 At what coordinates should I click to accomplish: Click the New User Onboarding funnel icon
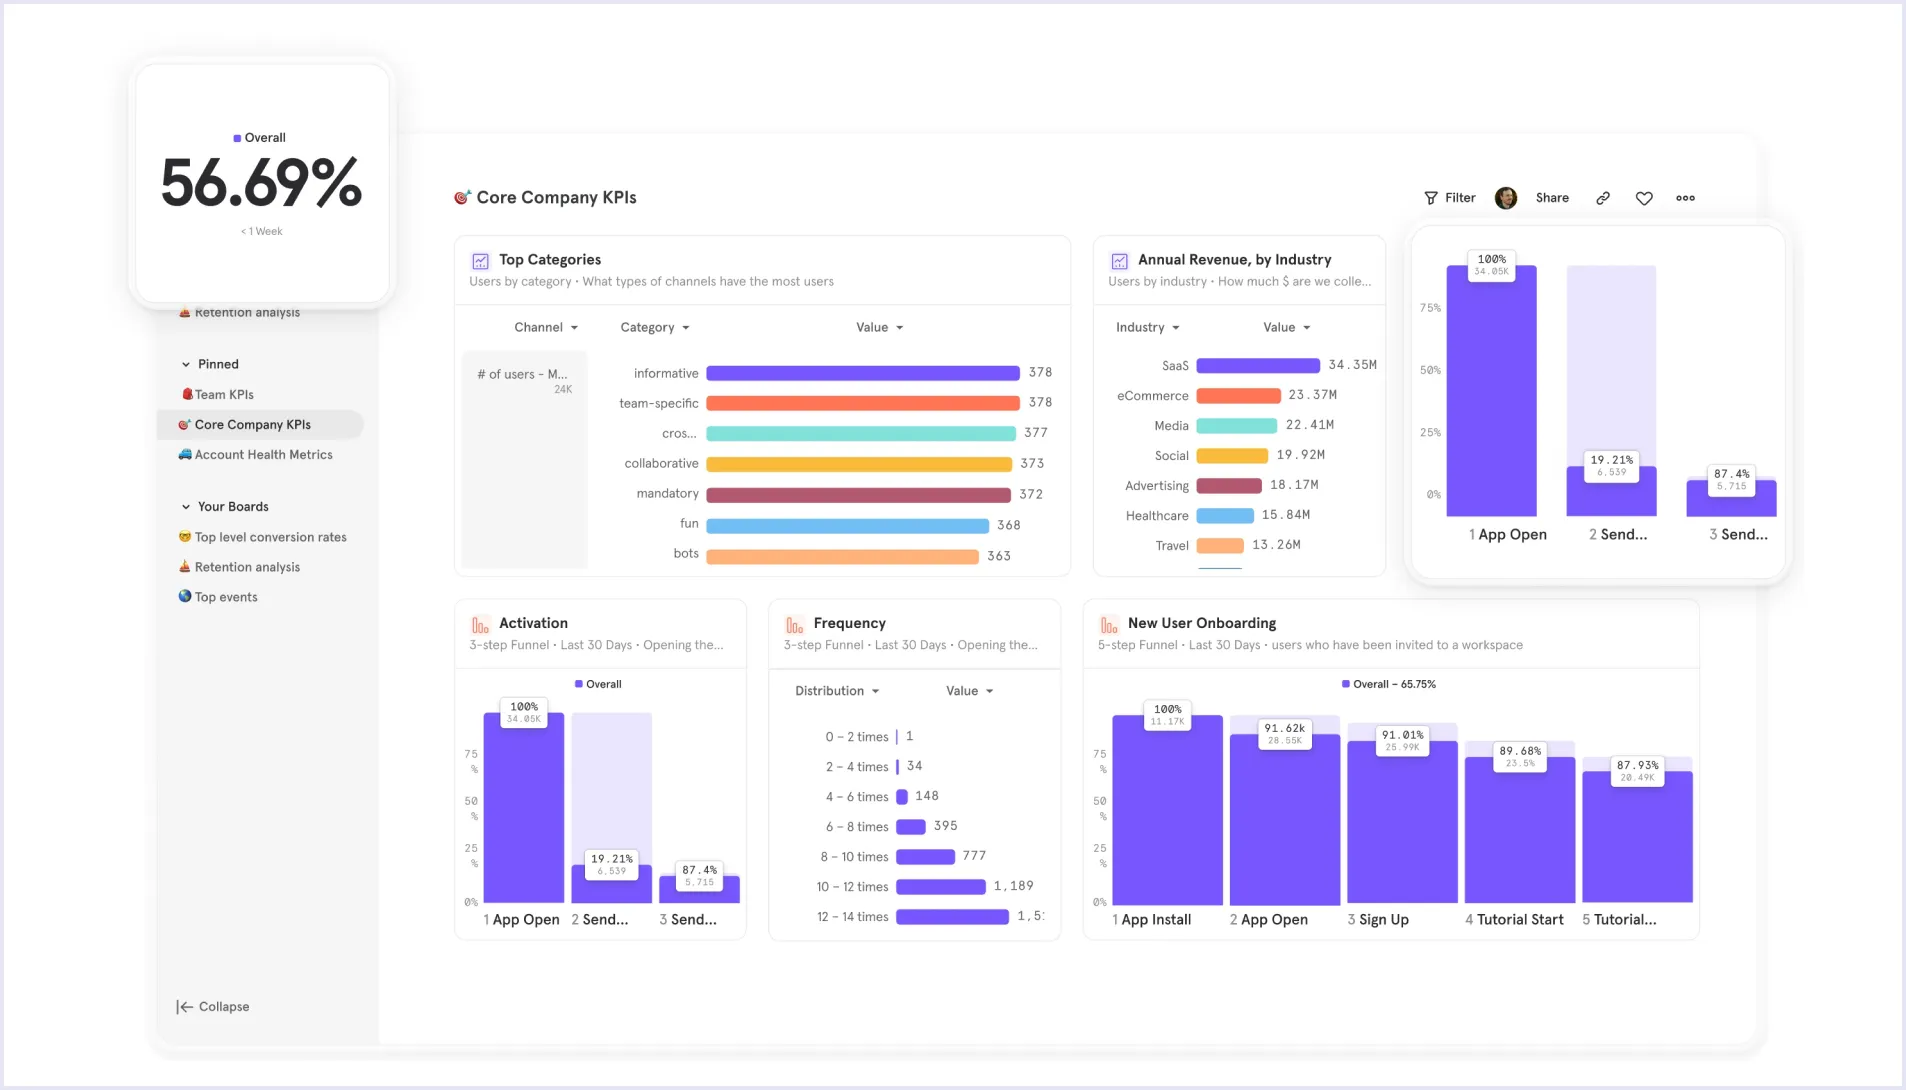click(1109, 625)
